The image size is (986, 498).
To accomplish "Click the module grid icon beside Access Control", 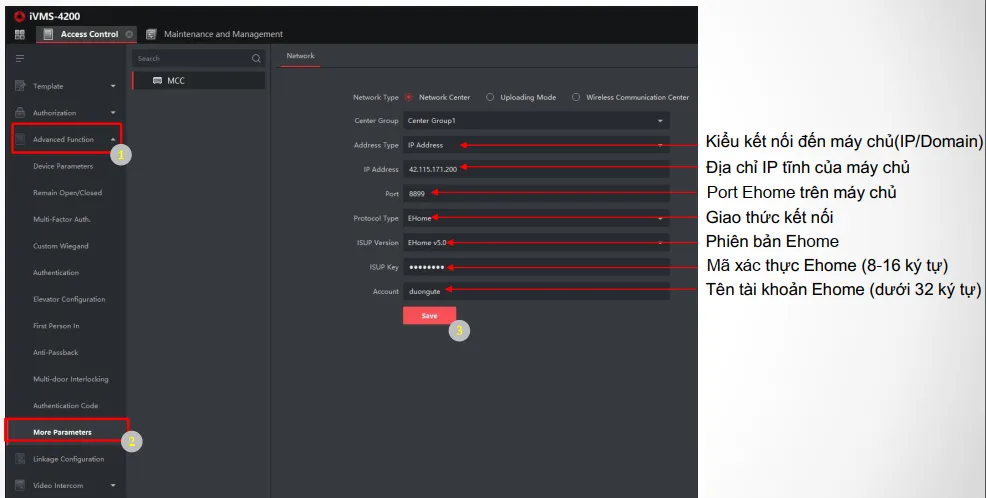I will pos(19,34).
